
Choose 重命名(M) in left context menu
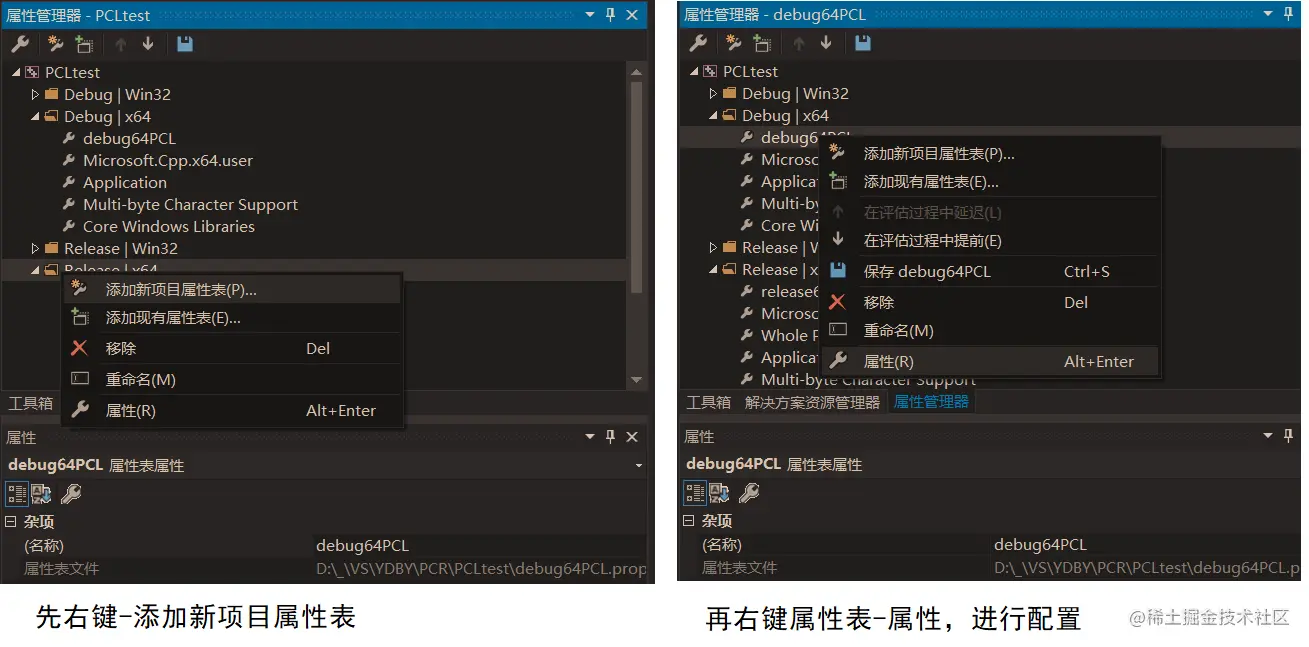[x=232, y=380]
